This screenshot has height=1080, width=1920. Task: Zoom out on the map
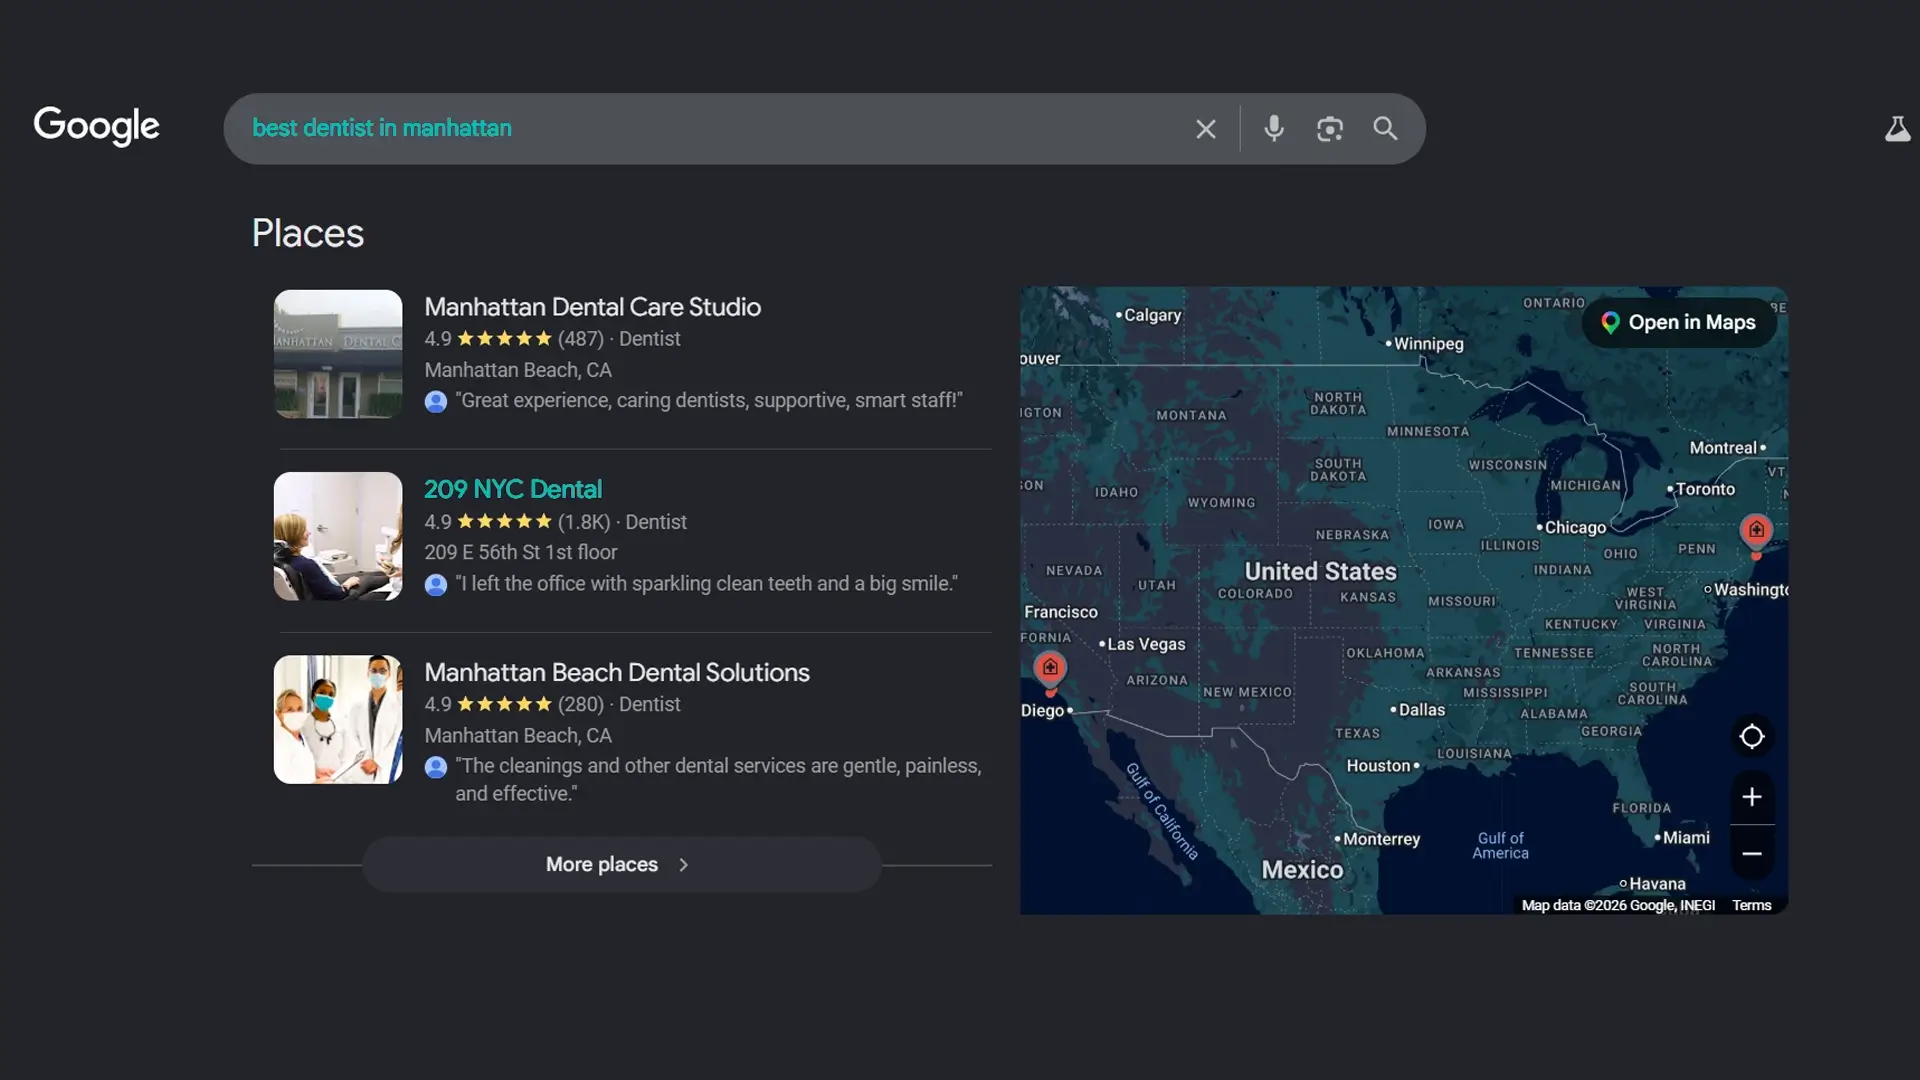1751,854
